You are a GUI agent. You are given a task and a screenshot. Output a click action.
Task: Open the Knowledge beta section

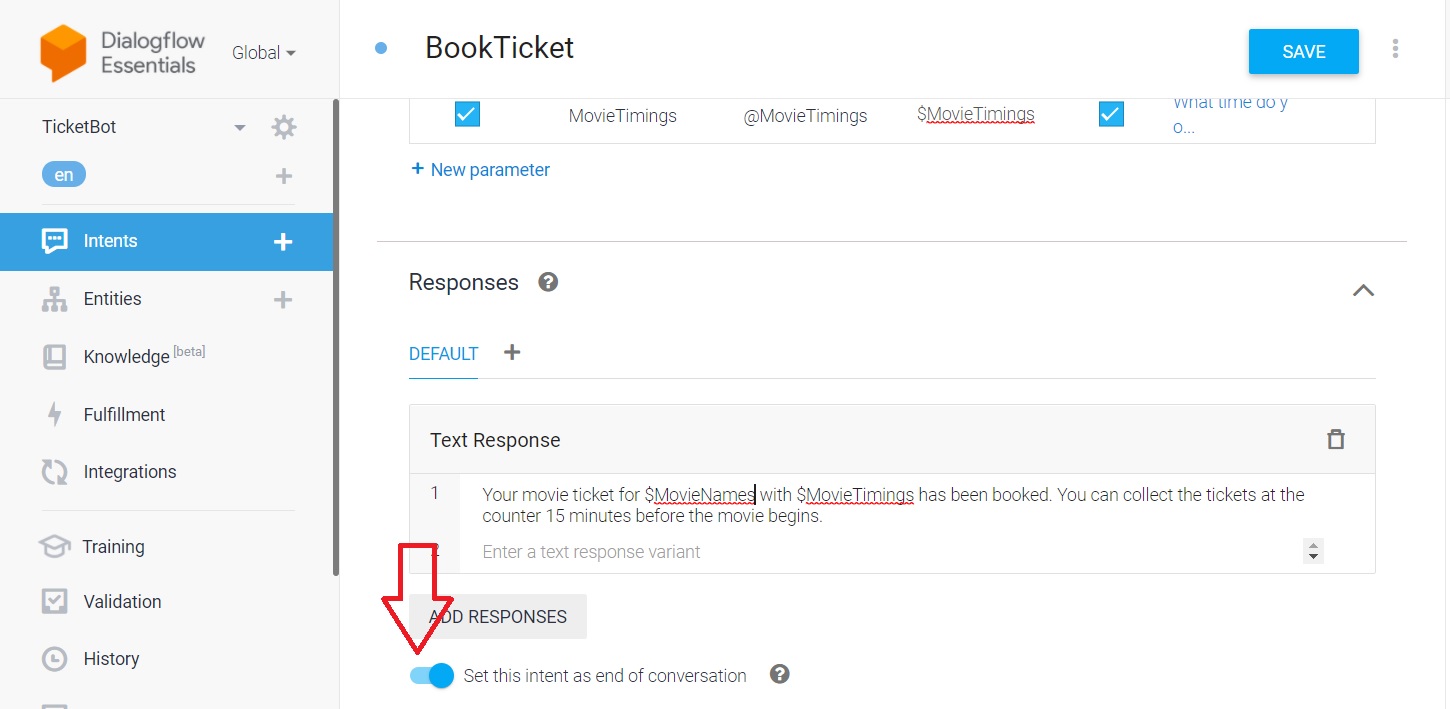(127, 356)
